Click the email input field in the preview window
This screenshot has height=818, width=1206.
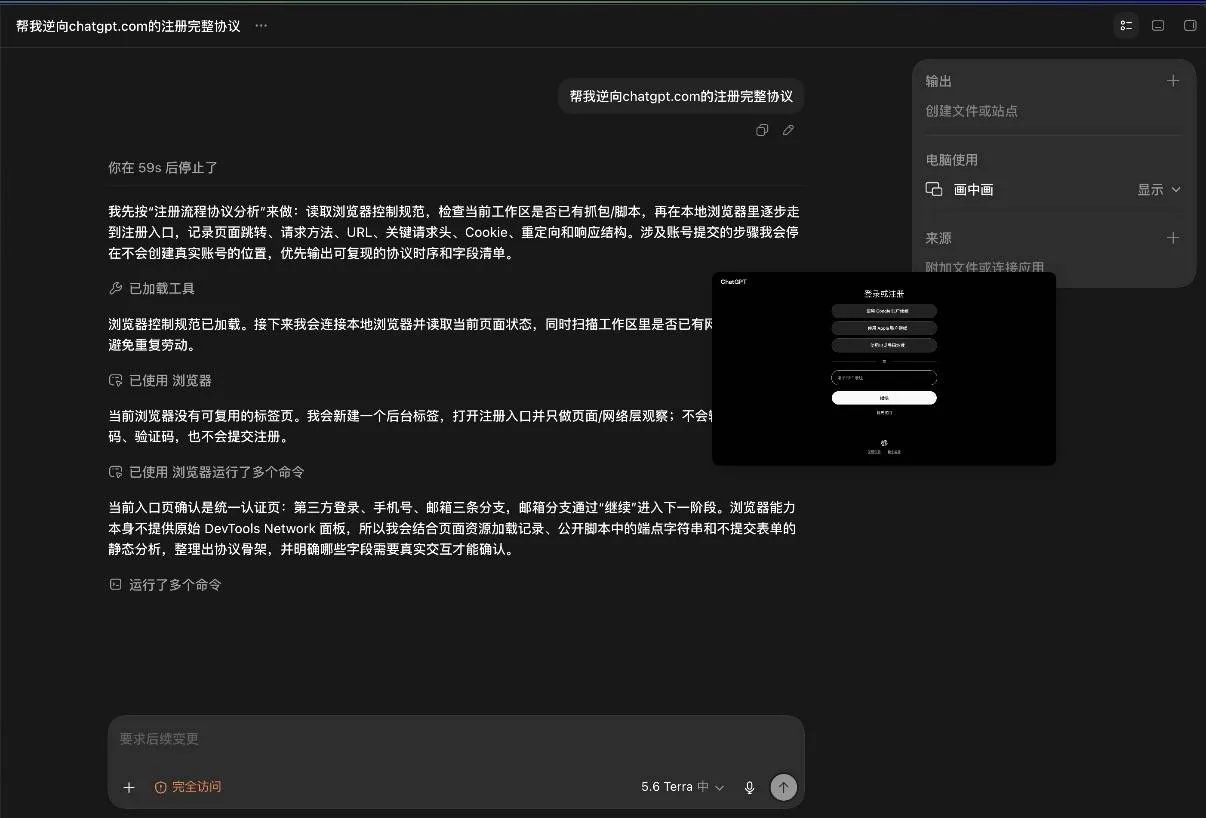click(x=884, y=378)
